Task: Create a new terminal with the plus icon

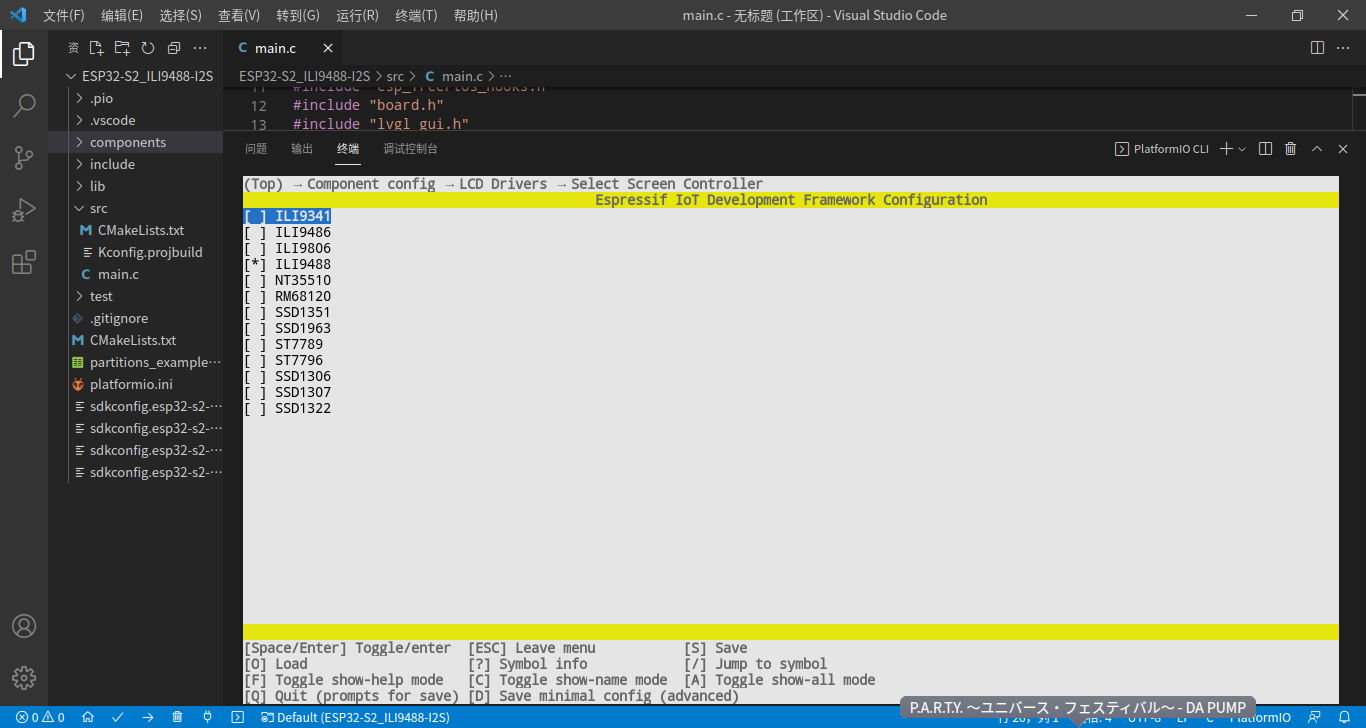Action: 1227,148
